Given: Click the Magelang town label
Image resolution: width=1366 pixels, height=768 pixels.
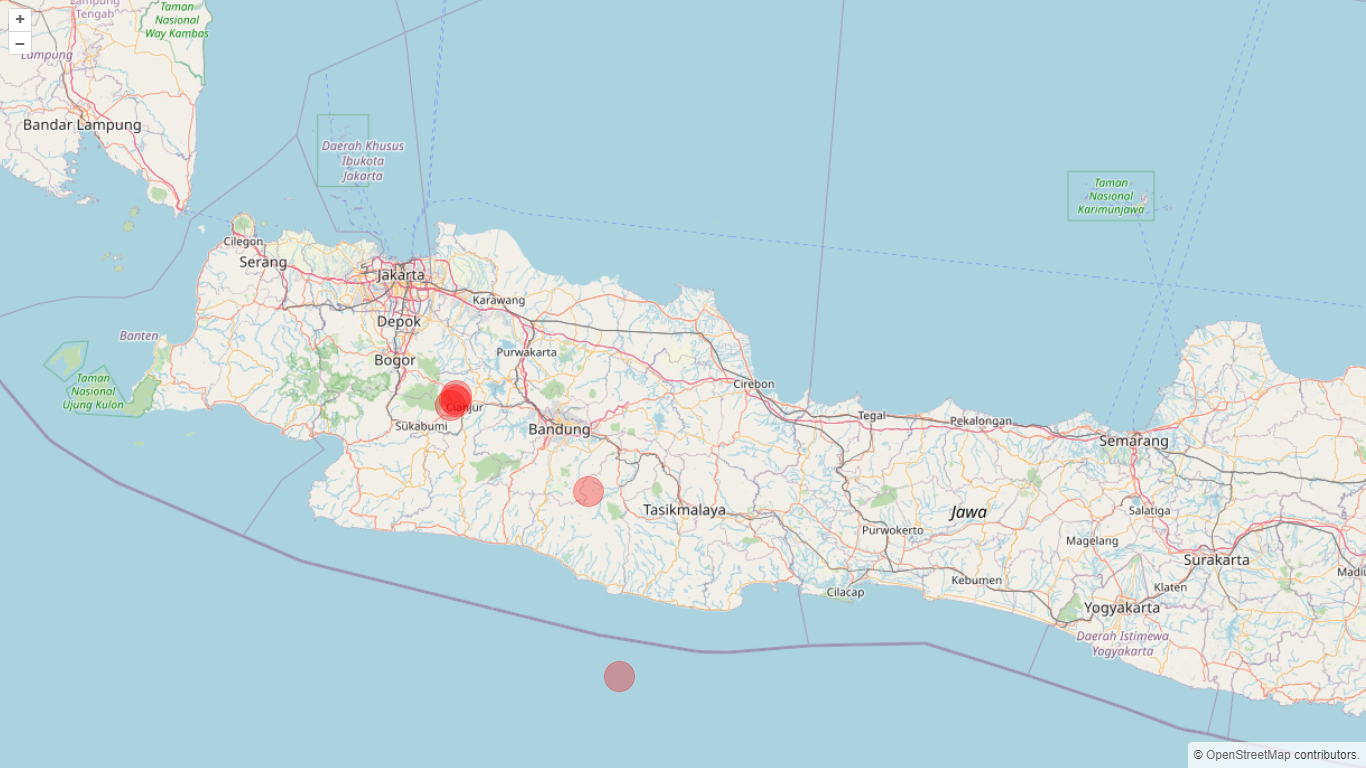Looking at the screenshot, I should (1092, 541).
